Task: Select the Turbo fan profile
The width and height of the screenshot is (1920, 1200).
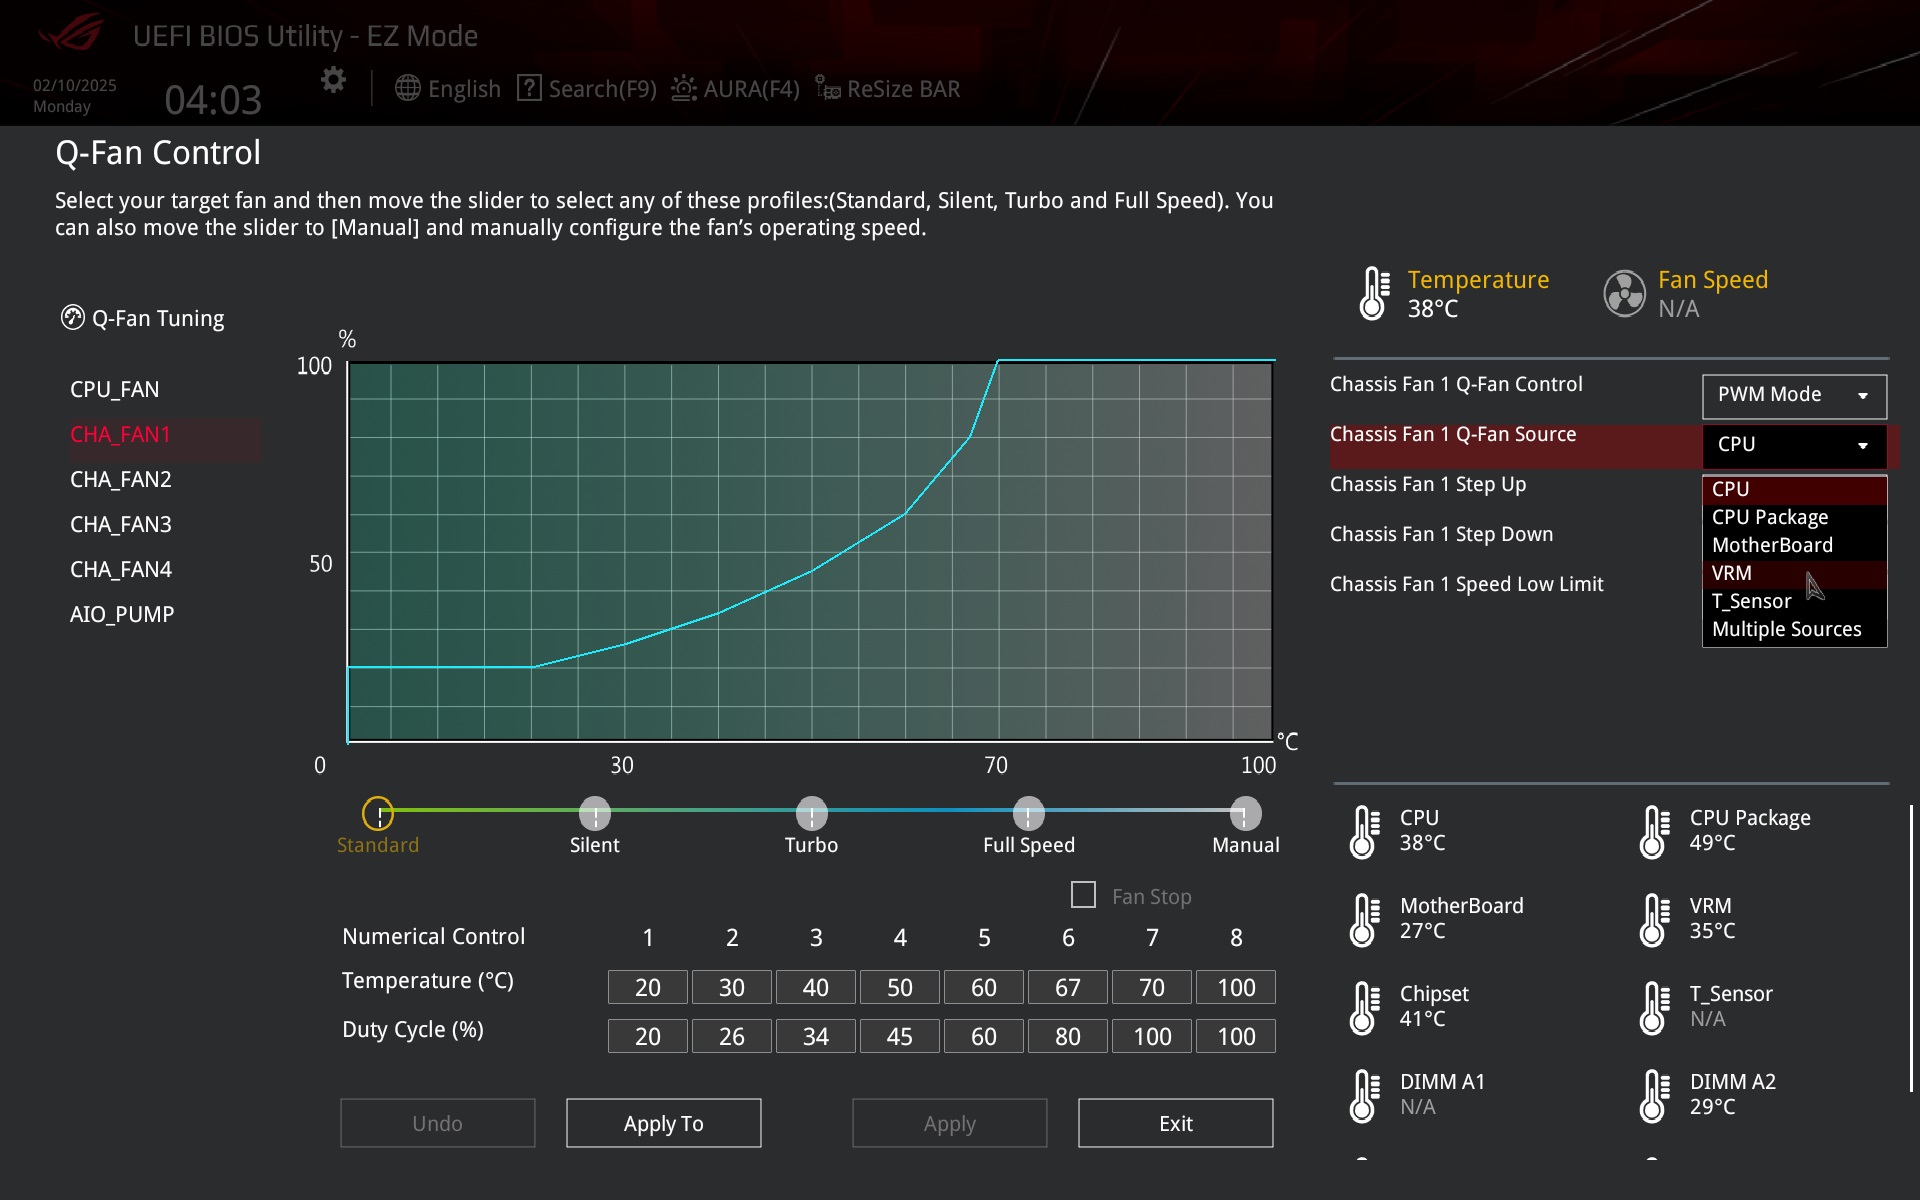Action: (811, 814)
